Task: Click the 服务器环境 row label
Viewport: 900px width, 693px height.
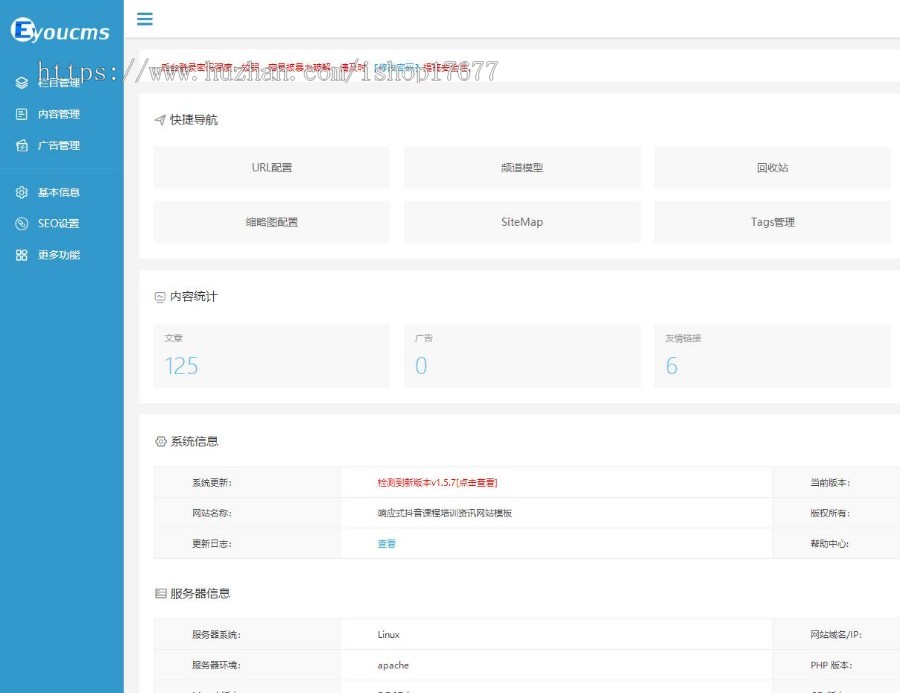Action: point(216,665)
